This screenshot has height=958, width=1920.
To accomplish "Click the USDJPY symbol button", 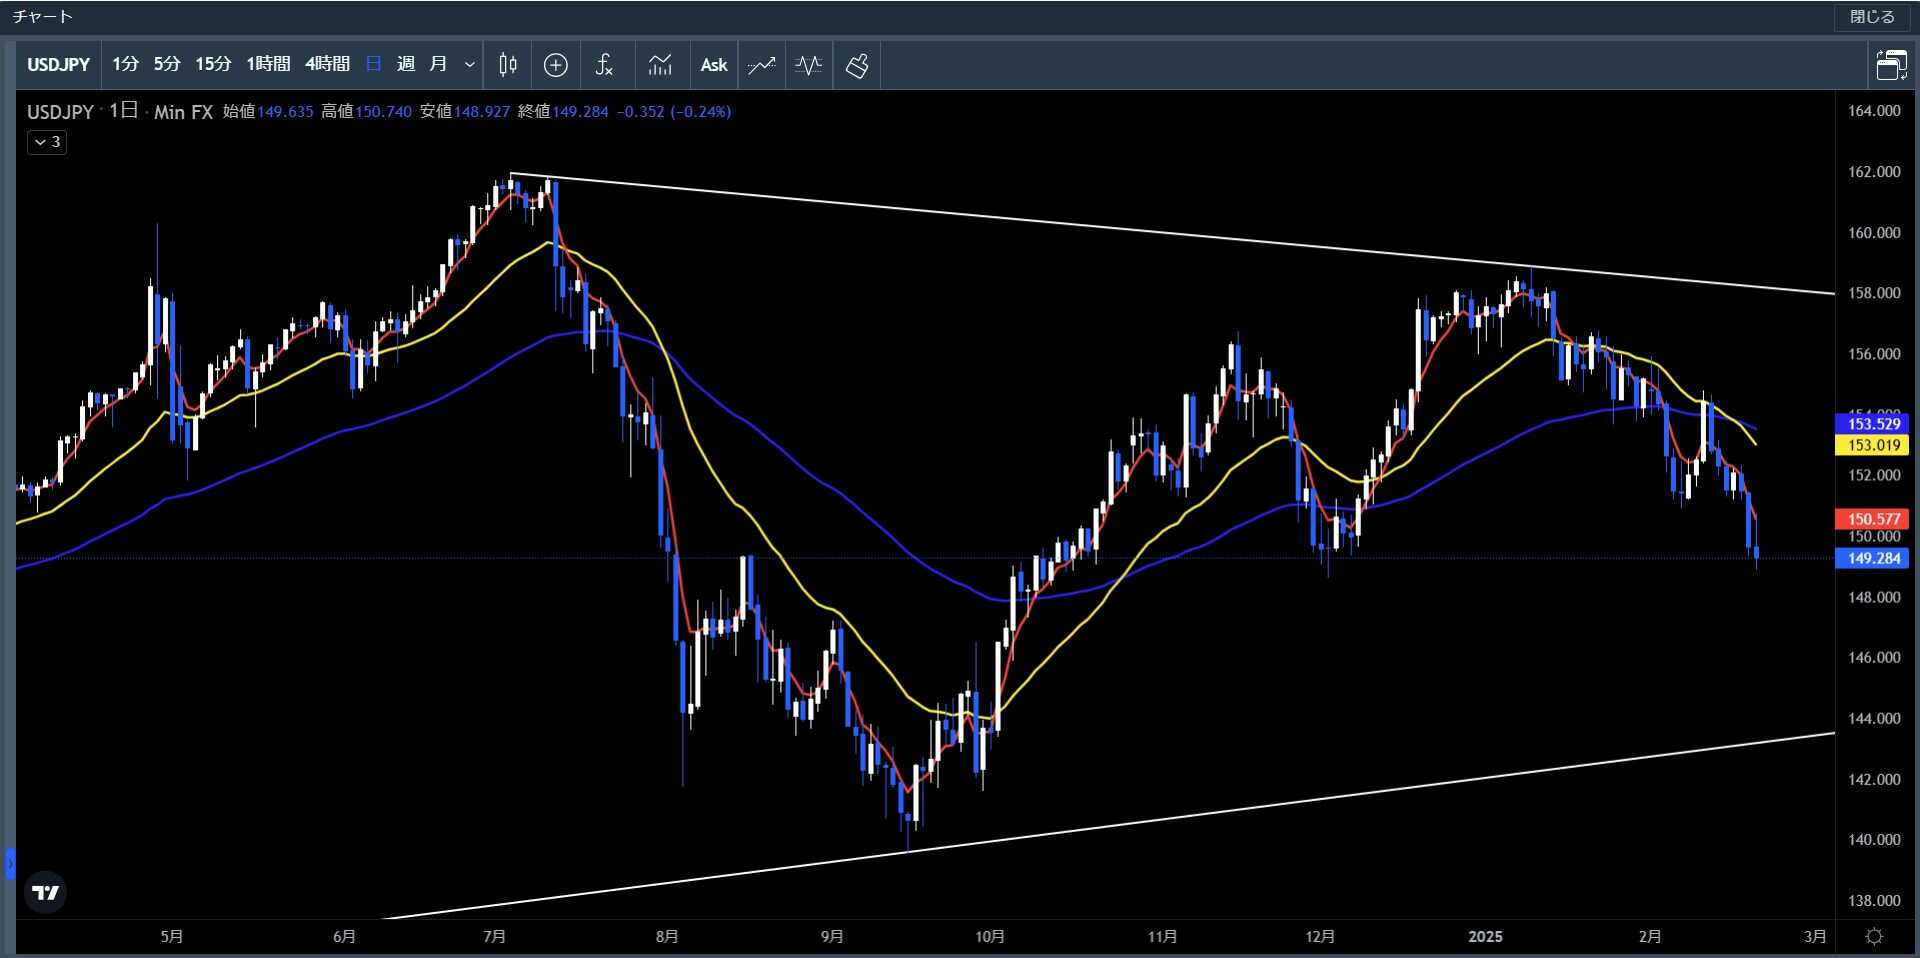I will [58, 65].
